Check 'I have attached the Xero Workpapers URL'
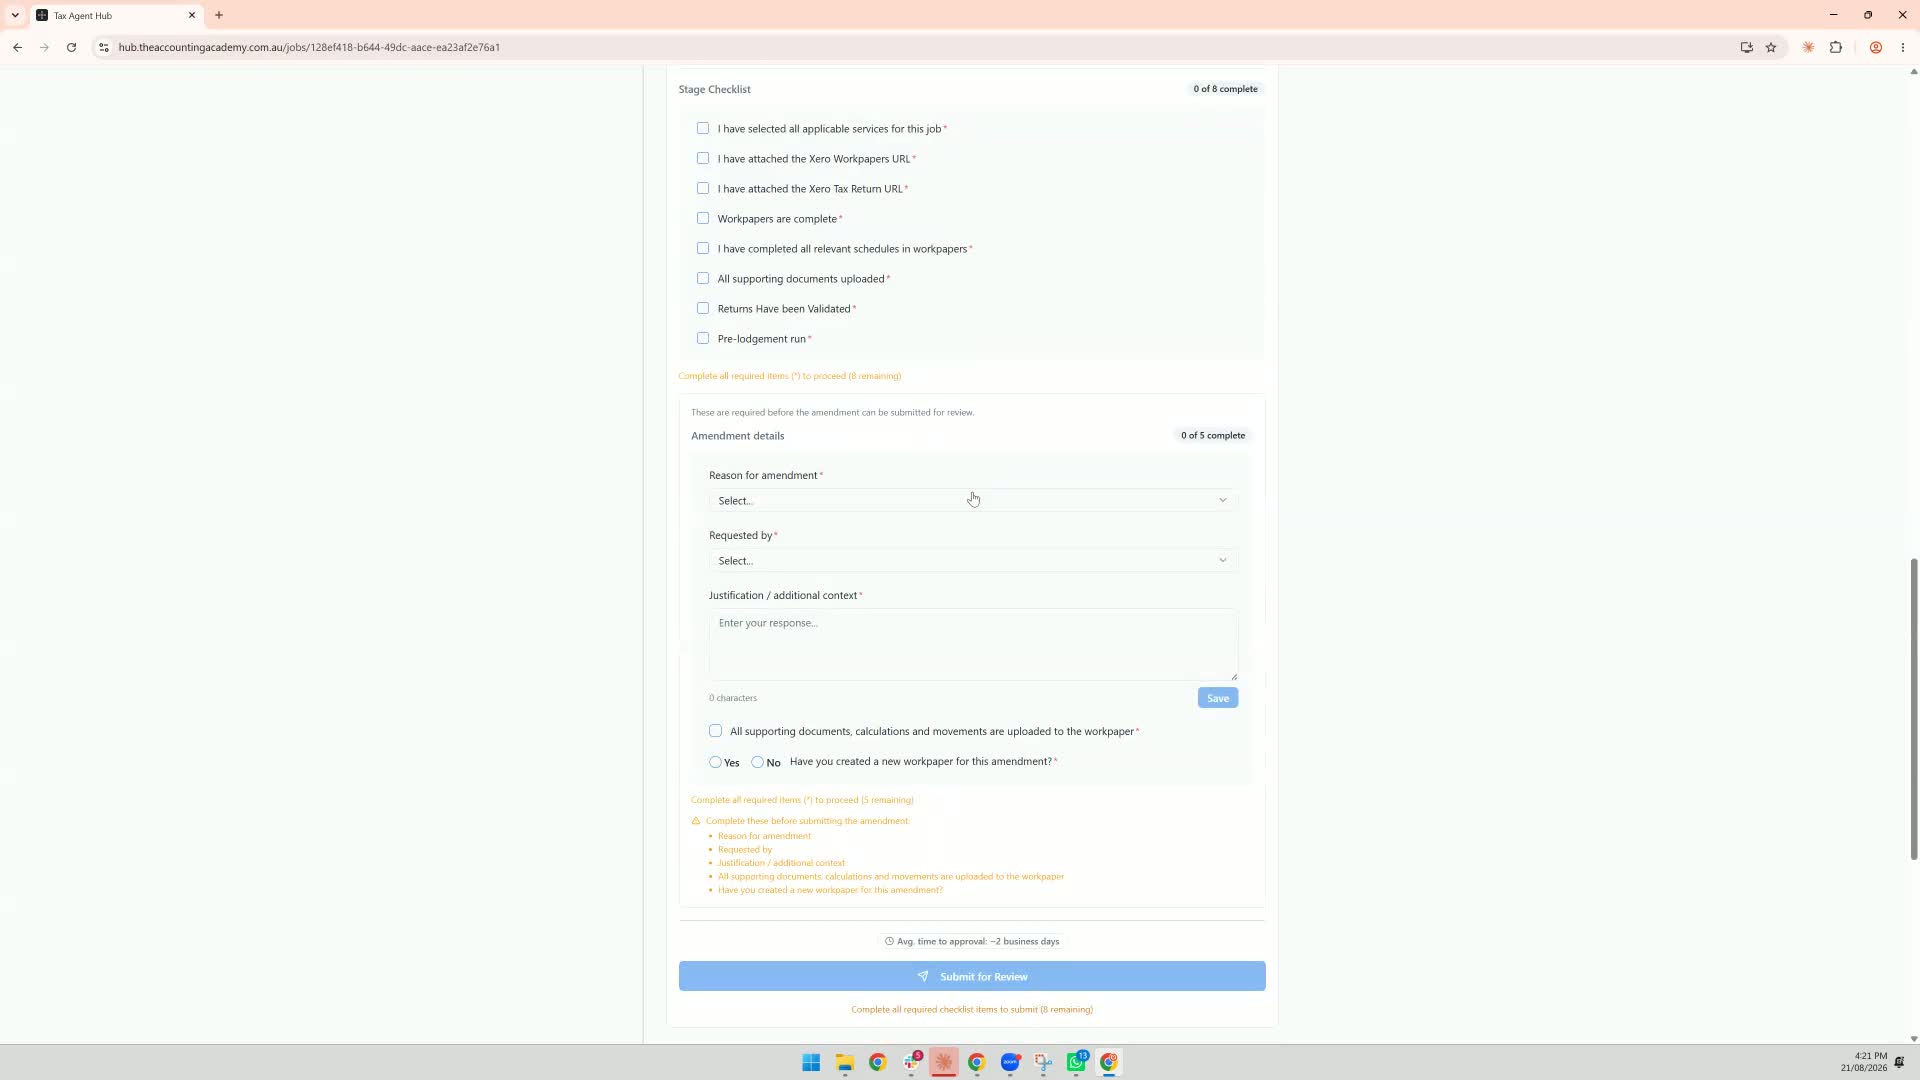Image resolution: width=1920 pixels, height=1080 pixels. point(703,158)
